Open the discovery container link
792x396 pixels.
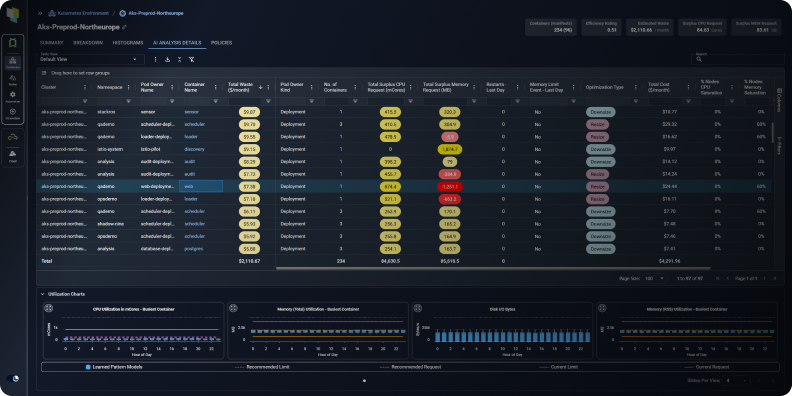pyautogui.click(x=194, y=149)
